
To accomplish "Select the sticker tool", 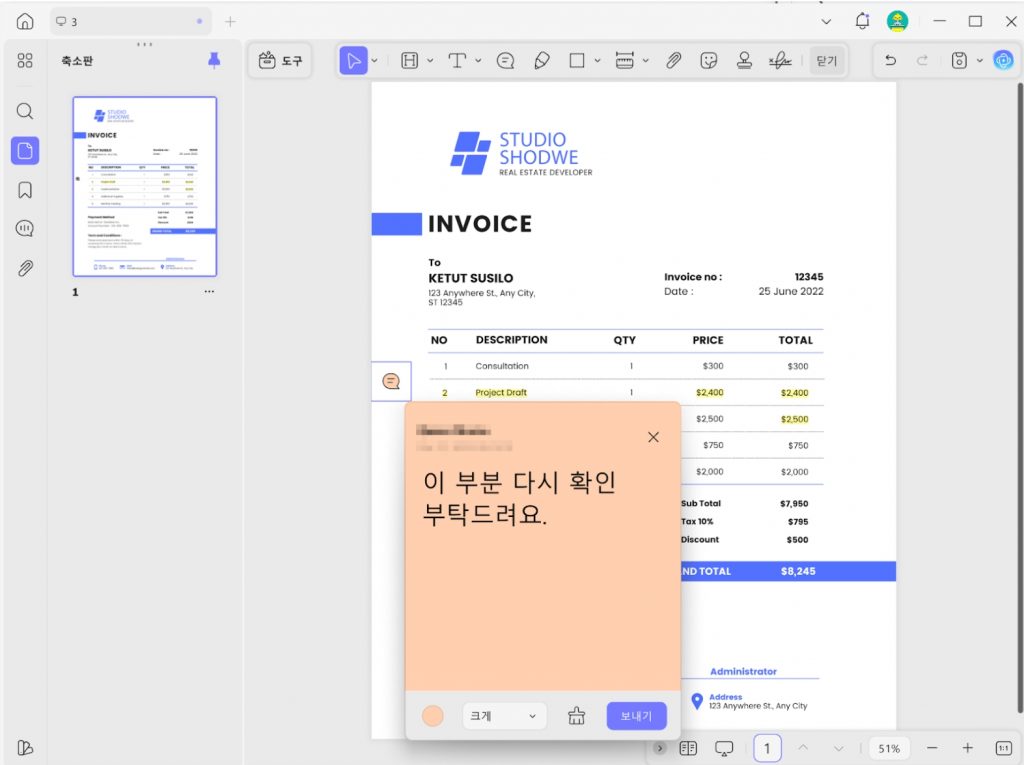I will point(709,61).
